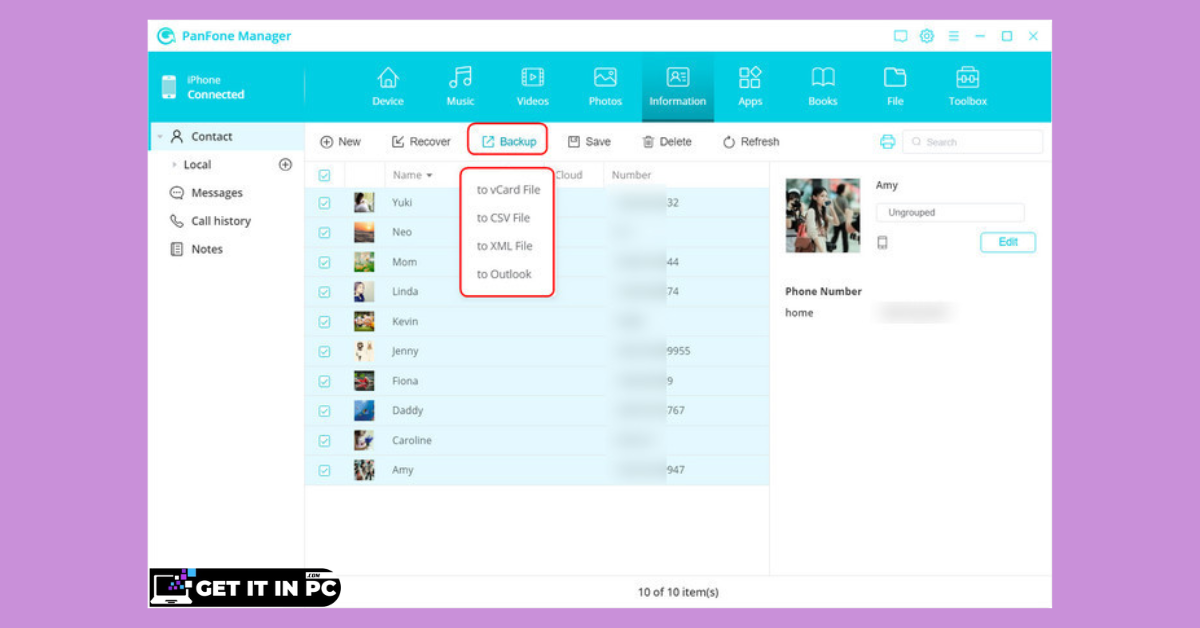The width and height of the screenshot is (1200, 628).
Task: Toggle the select-all header checkbox
Action: tap(324, 175)
